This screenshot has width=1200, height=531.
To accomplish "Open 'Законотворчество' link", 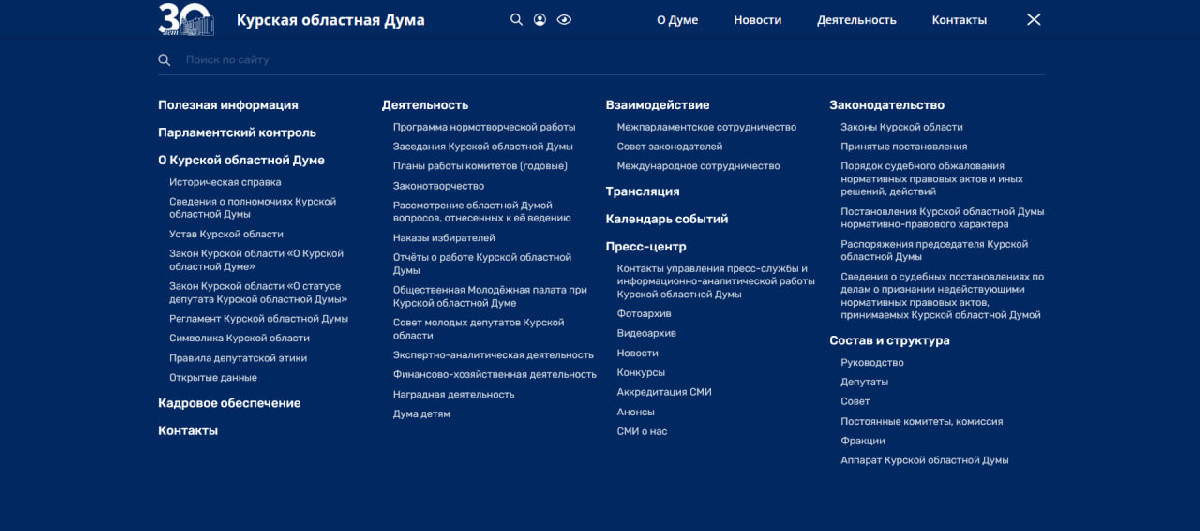I will [438, 186].
